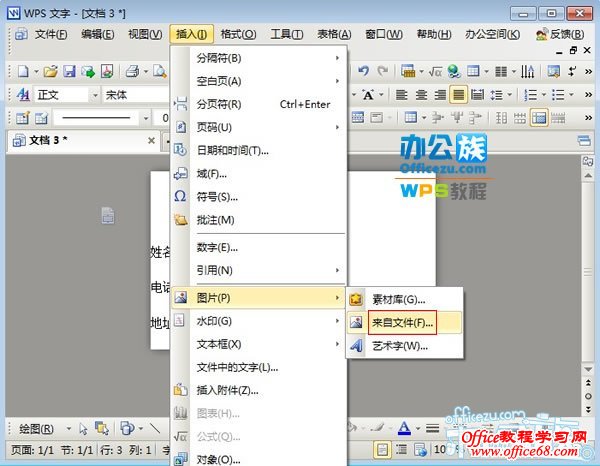Click the Print icon
Image resolution: width=600 pixels, height=466 pixels.
132,71
